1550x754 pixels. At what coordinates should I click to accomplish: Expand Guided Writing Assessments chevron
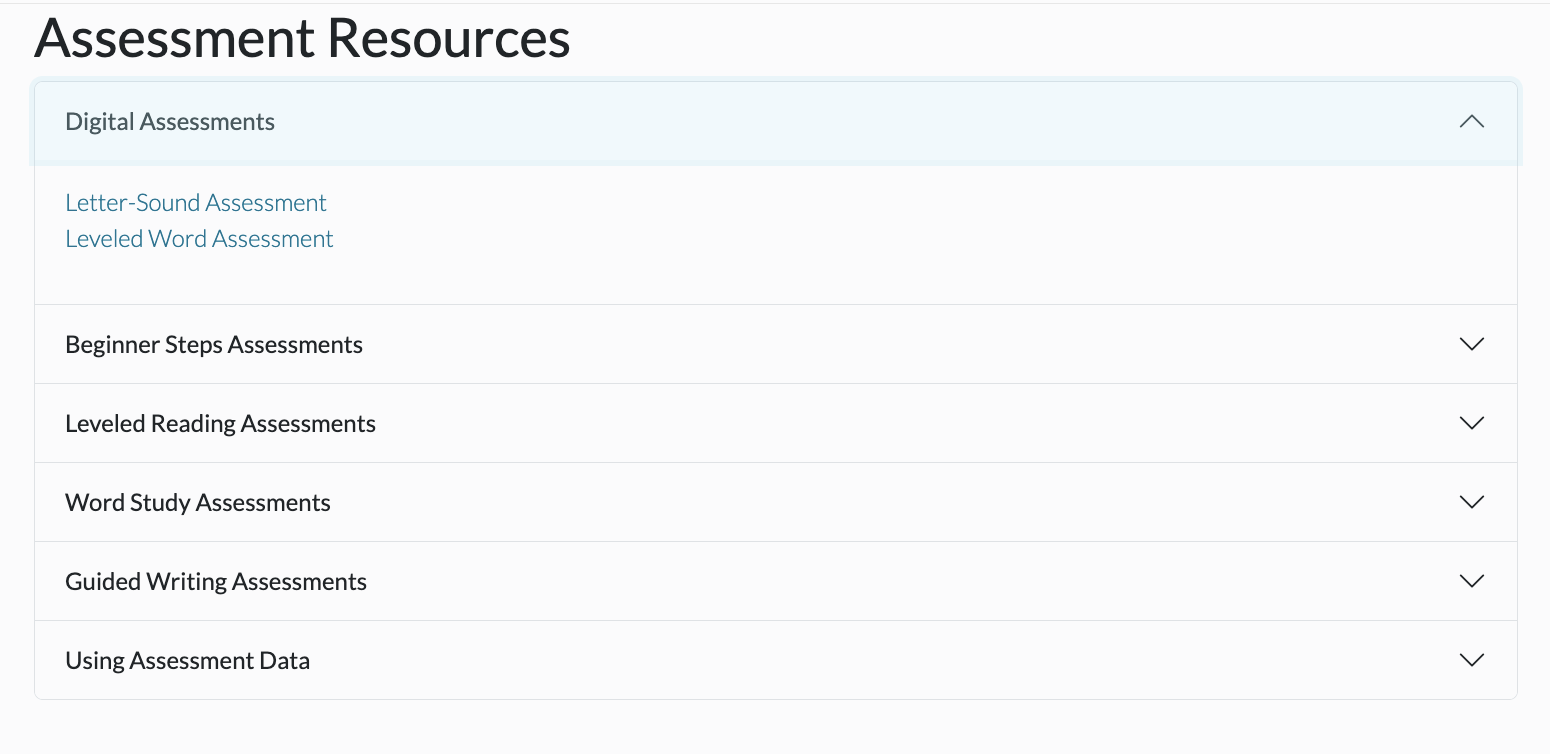(x=1471, y=581)
